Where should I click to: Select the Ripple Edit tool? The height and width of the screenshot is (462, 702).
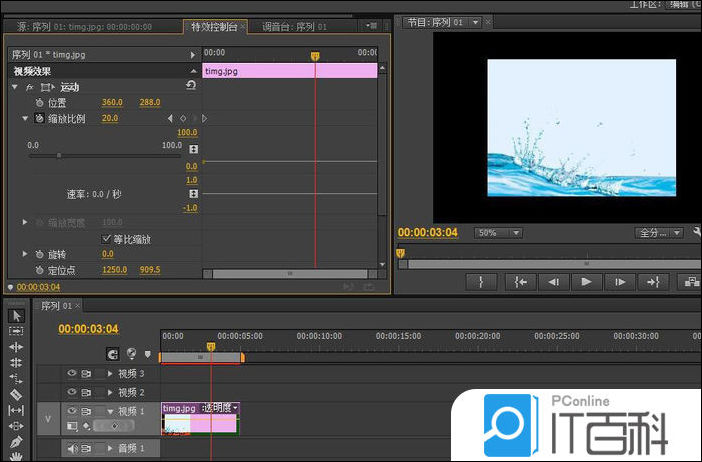click(x=16, y=347)
